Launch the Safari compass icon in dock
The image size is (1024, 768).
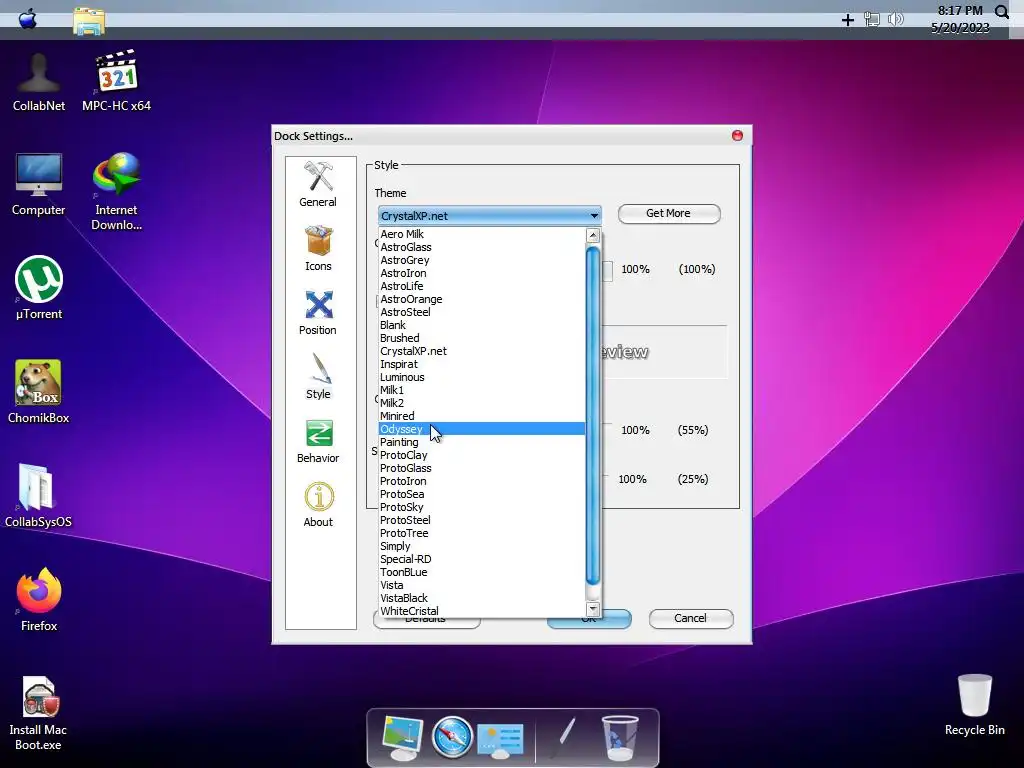point(452,737)
